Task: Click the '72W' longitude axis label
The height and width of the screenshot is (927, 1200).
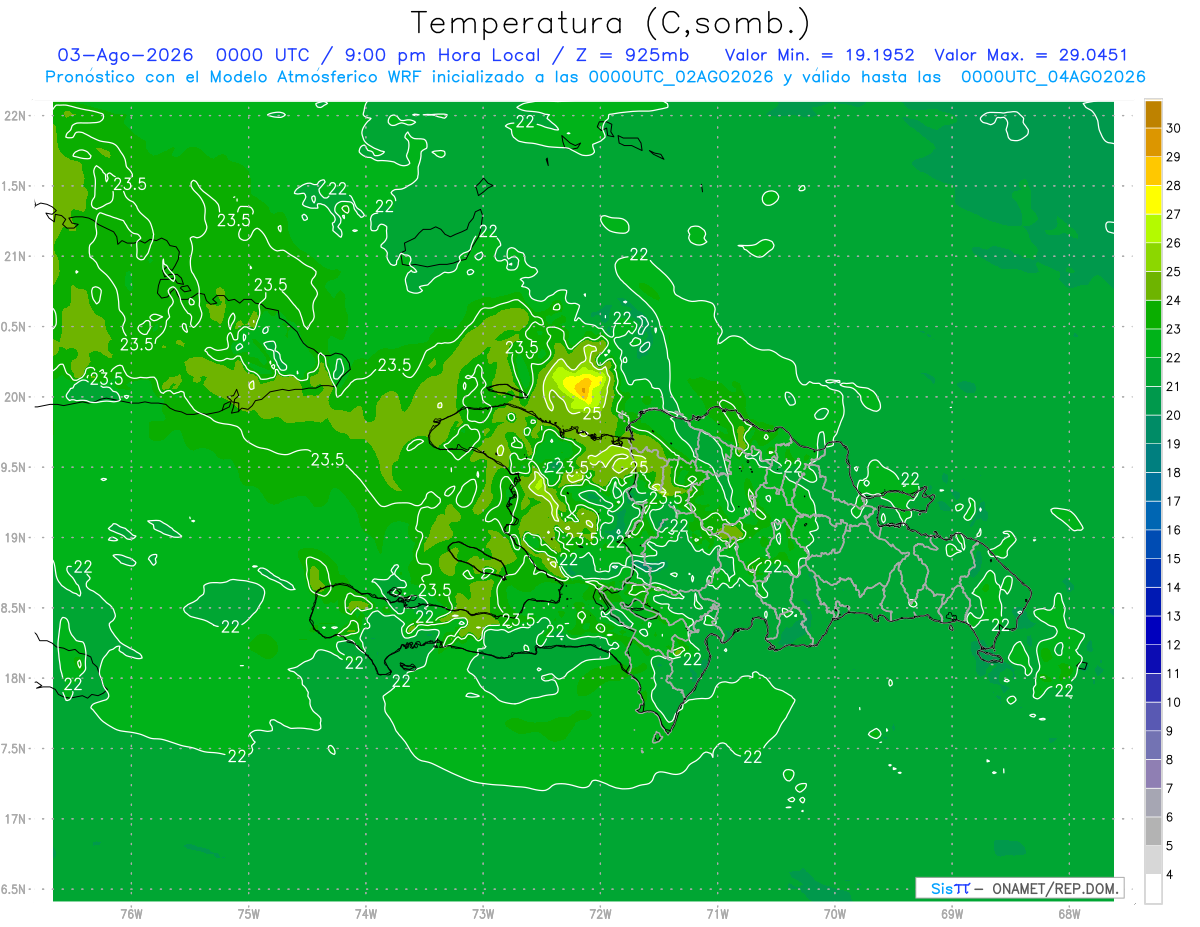Action: tap(600, 913)
